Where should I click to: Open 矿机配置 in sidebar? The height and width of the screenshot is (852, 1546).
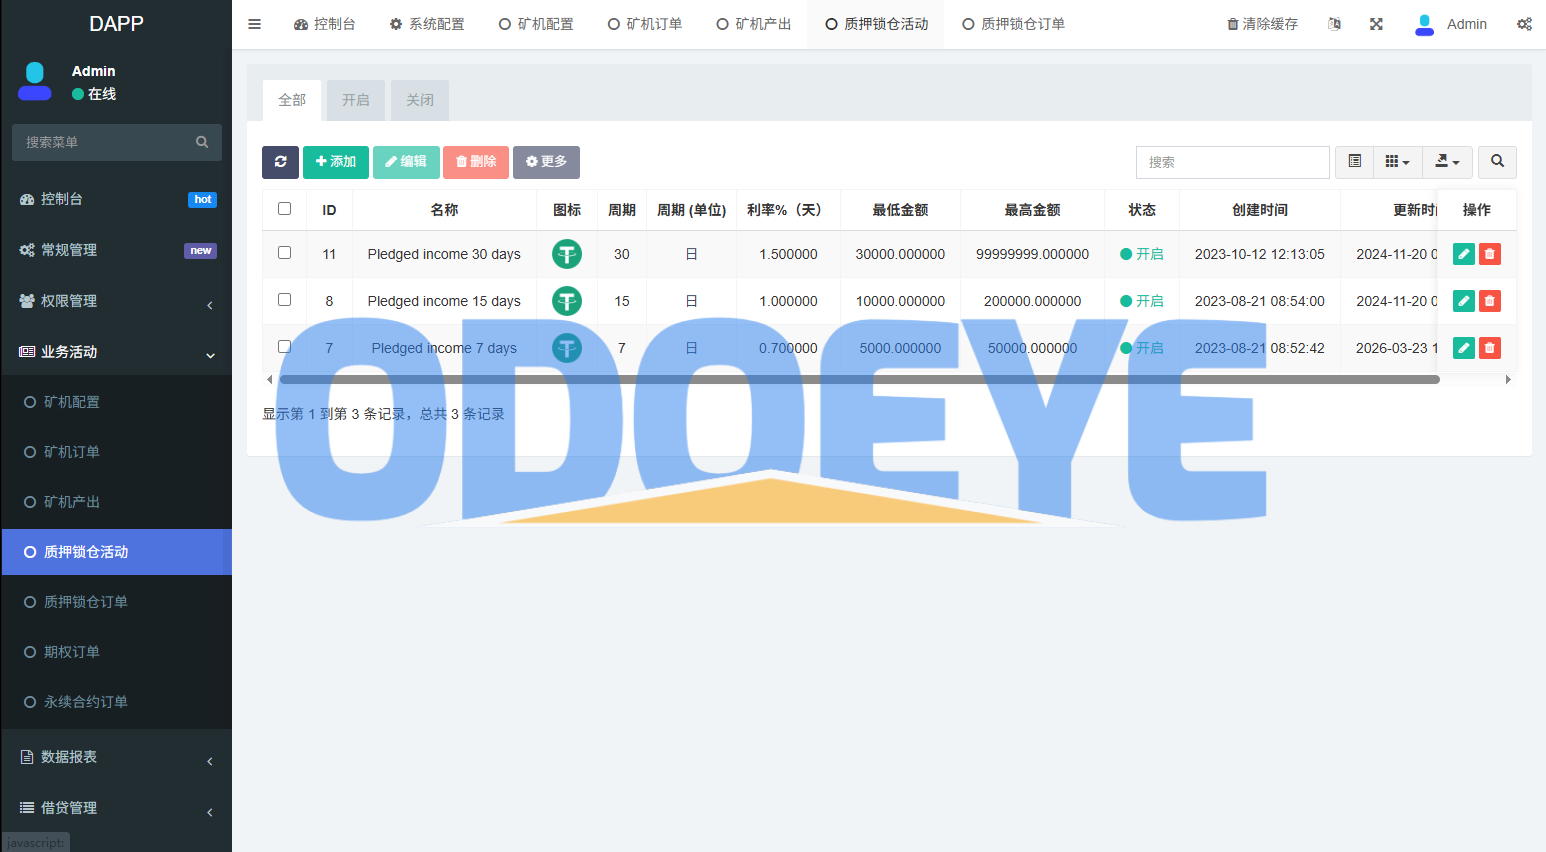116,402
